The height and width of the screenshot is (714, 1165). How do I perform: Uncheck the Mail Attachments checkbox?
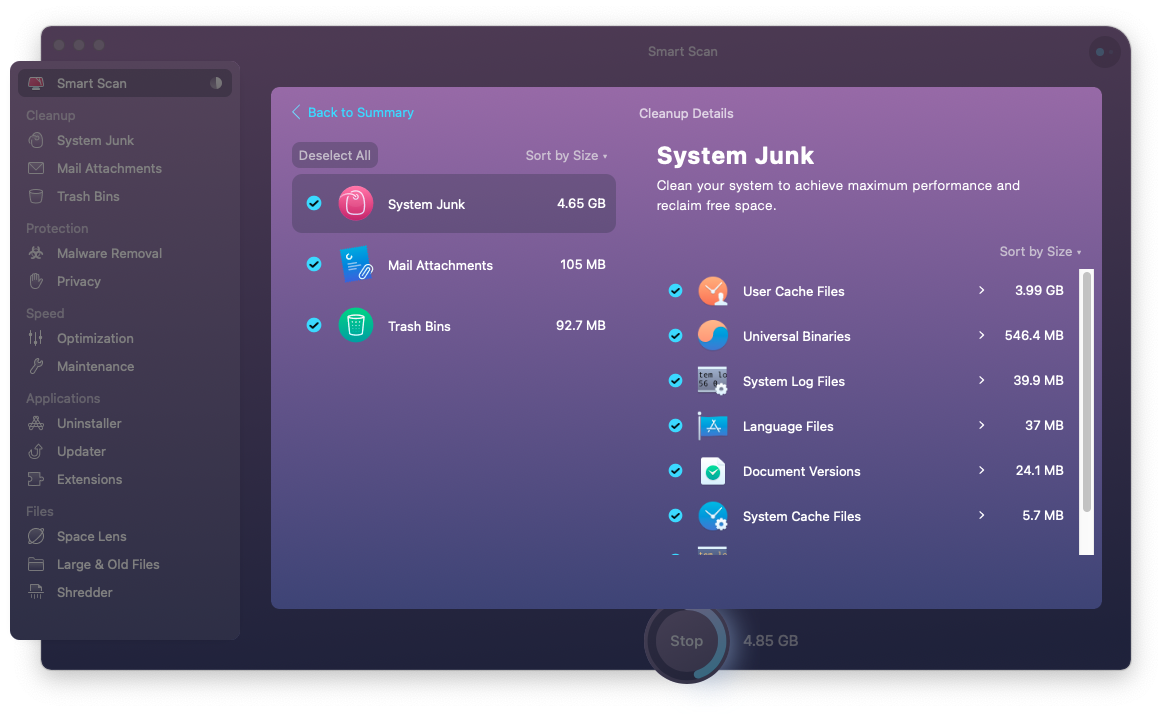click(x=314, y=264)
